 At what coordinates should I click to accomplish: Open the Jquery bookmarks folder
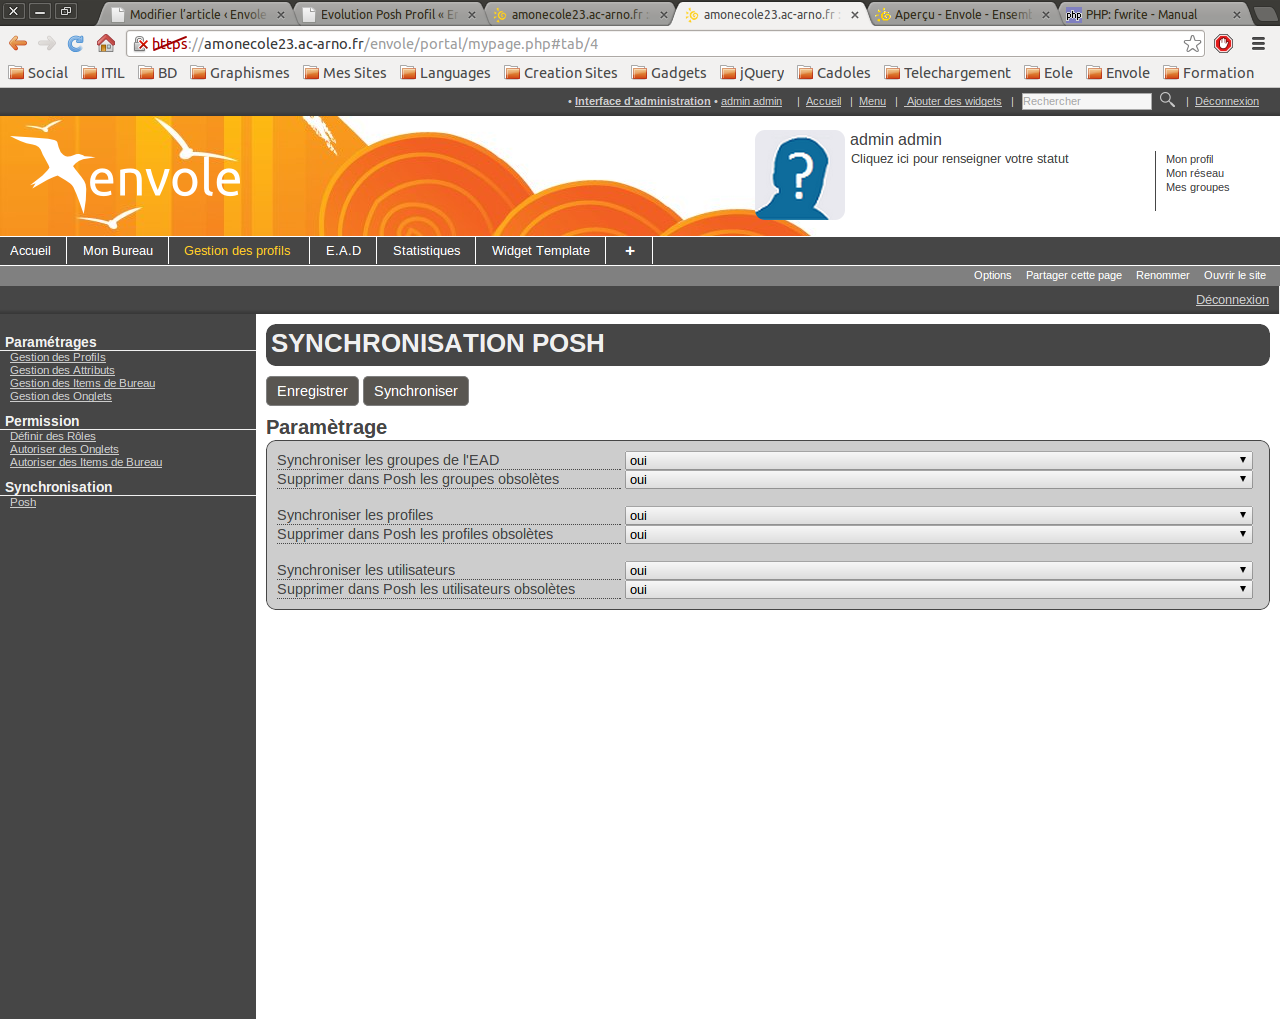pyautogui.click(x=752, y=73)
